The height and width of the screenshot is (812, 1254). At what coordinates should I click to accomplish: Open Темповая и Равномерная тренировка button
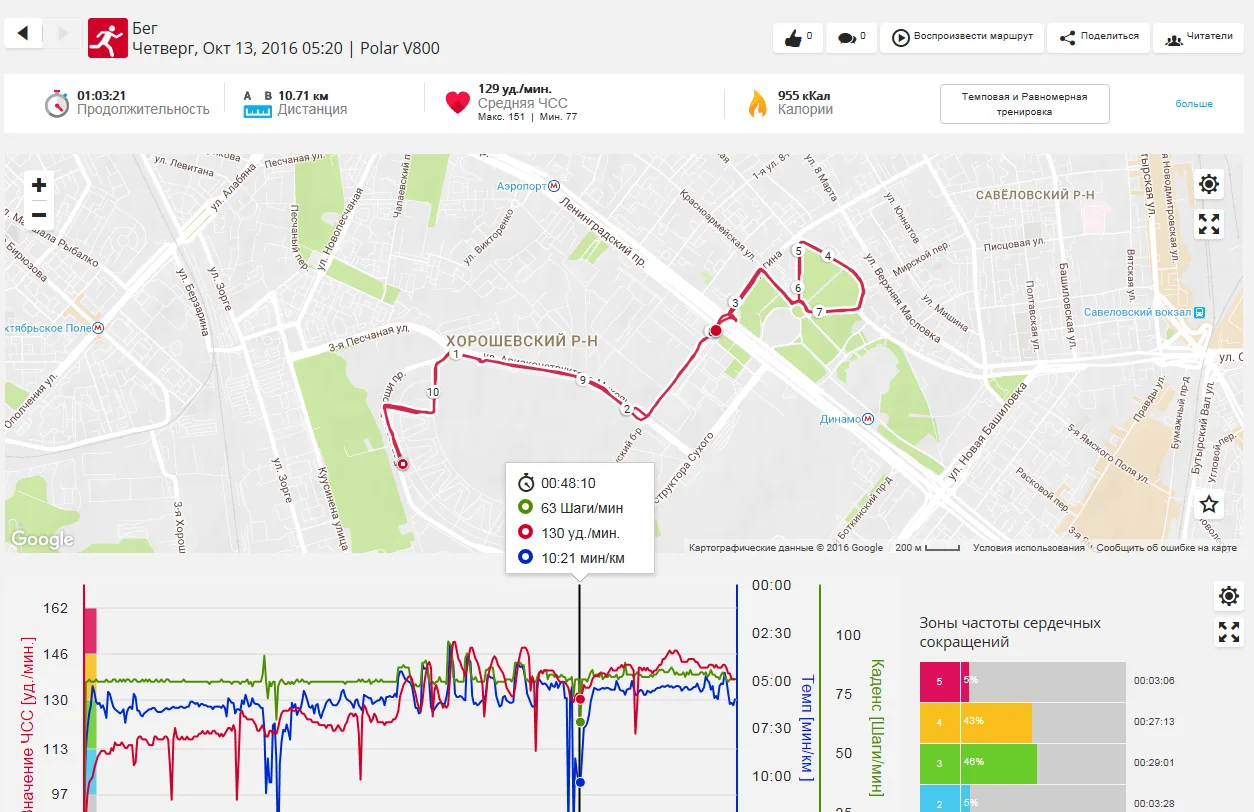tap(1024, 104)
